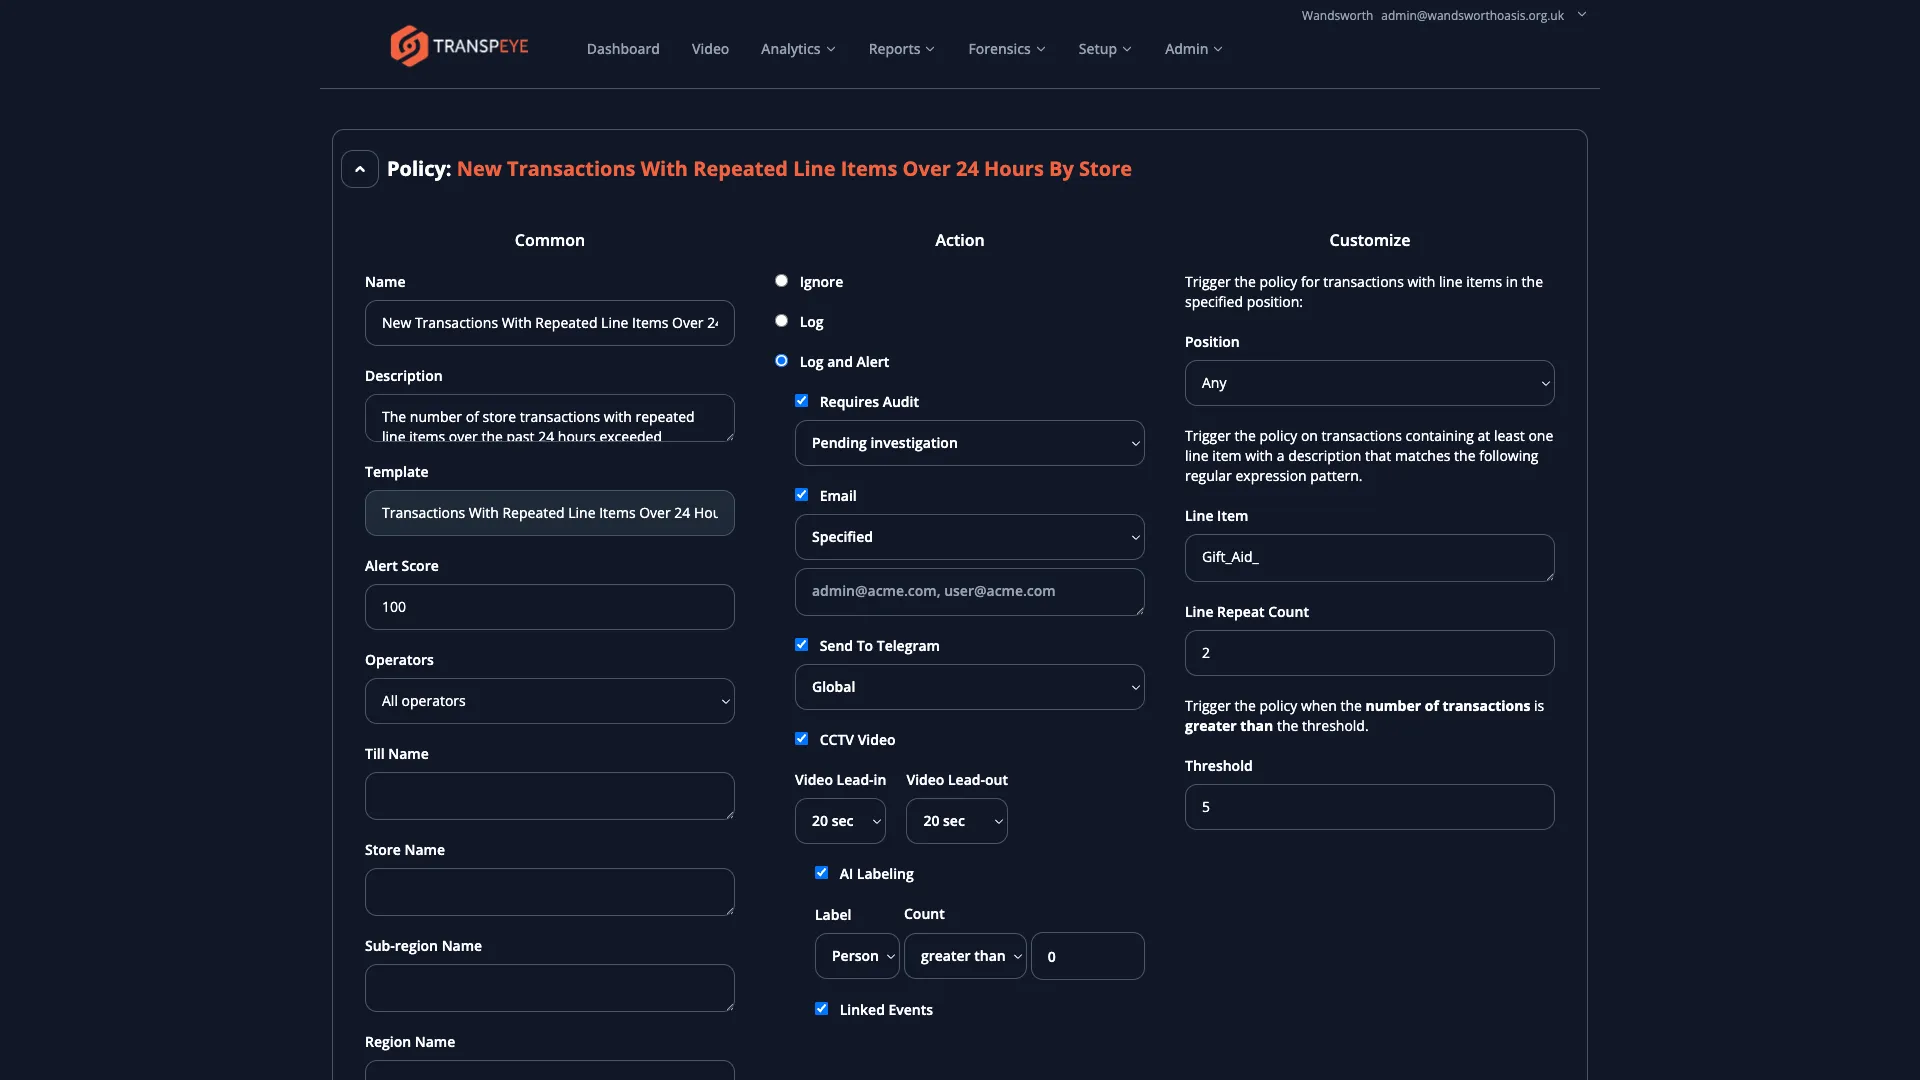
Task: Change the Video Lead-in duration dropdown
Action: [839, 820]
